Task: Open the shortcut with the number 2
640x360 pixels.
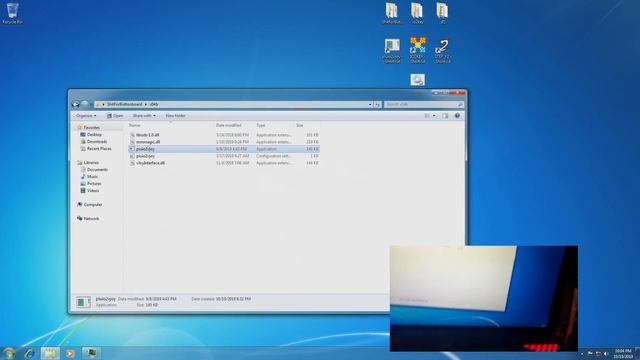Action: [x=442, y=51]
